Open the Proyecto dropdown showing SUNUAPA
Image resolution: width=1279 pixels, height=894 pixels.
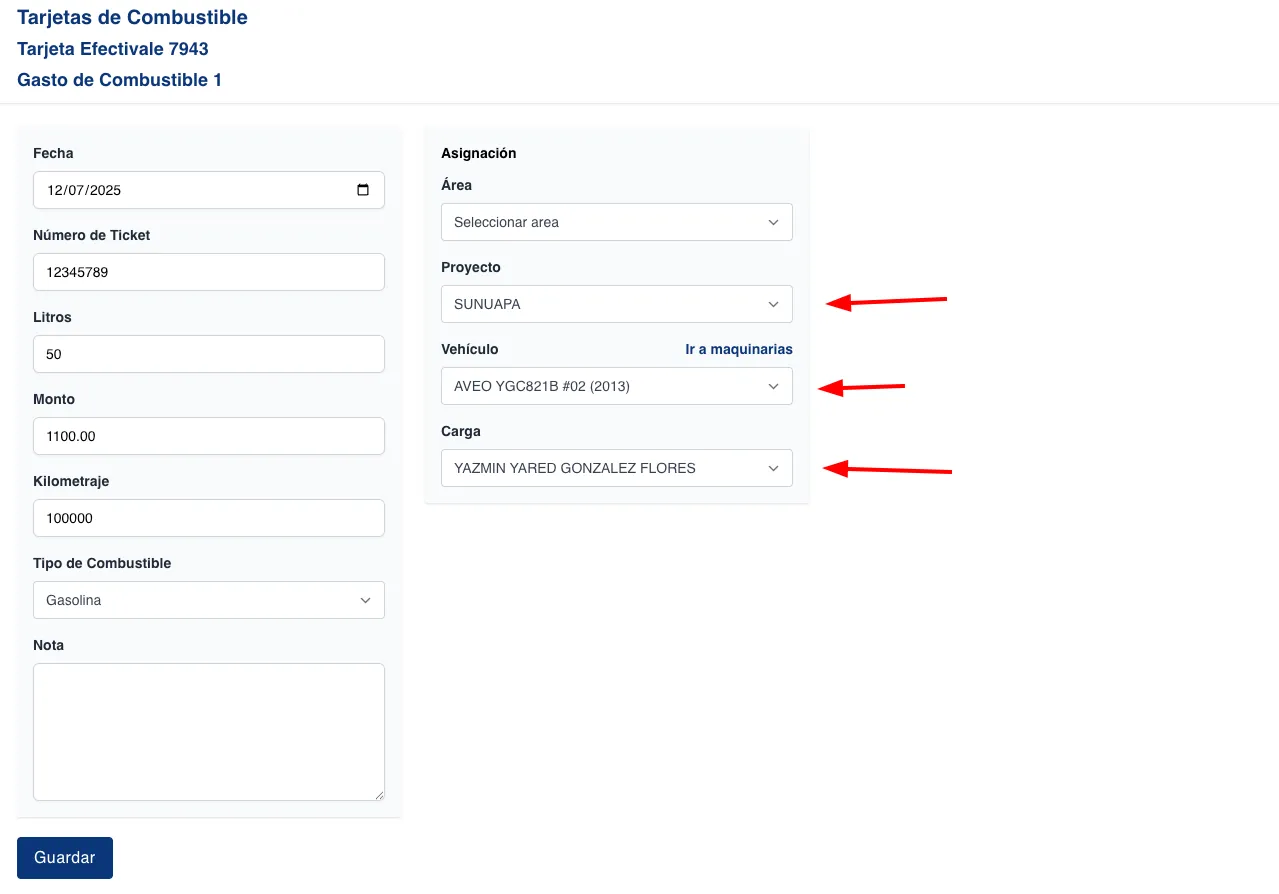point(616,304)
